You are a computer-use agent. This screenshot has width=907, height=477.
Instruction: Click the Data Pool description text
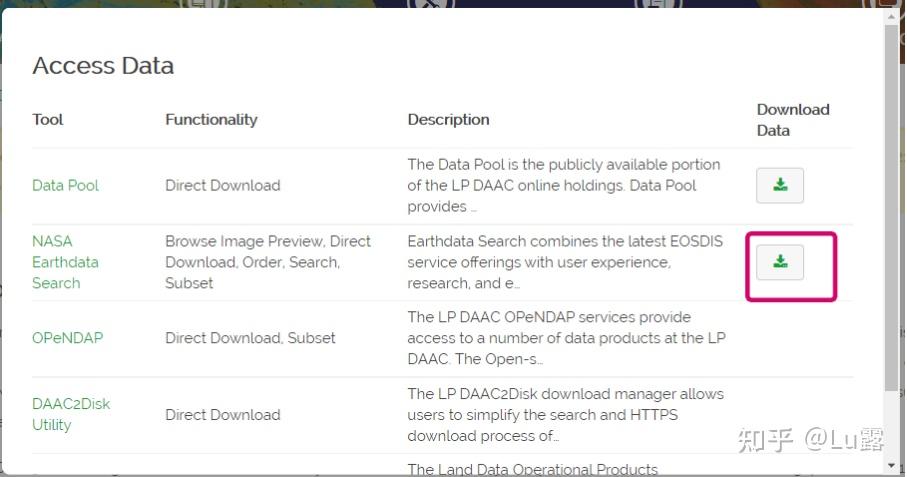click(x=564, y=185)
